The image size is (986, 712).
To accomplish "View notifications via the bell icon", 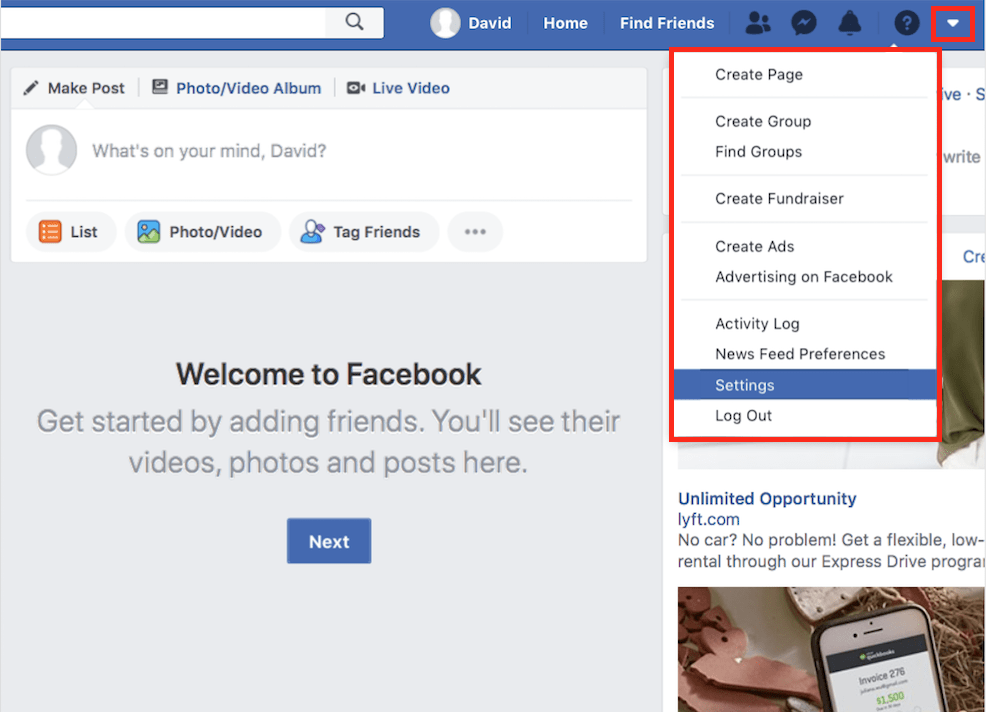I will click(x=850, y=22).
